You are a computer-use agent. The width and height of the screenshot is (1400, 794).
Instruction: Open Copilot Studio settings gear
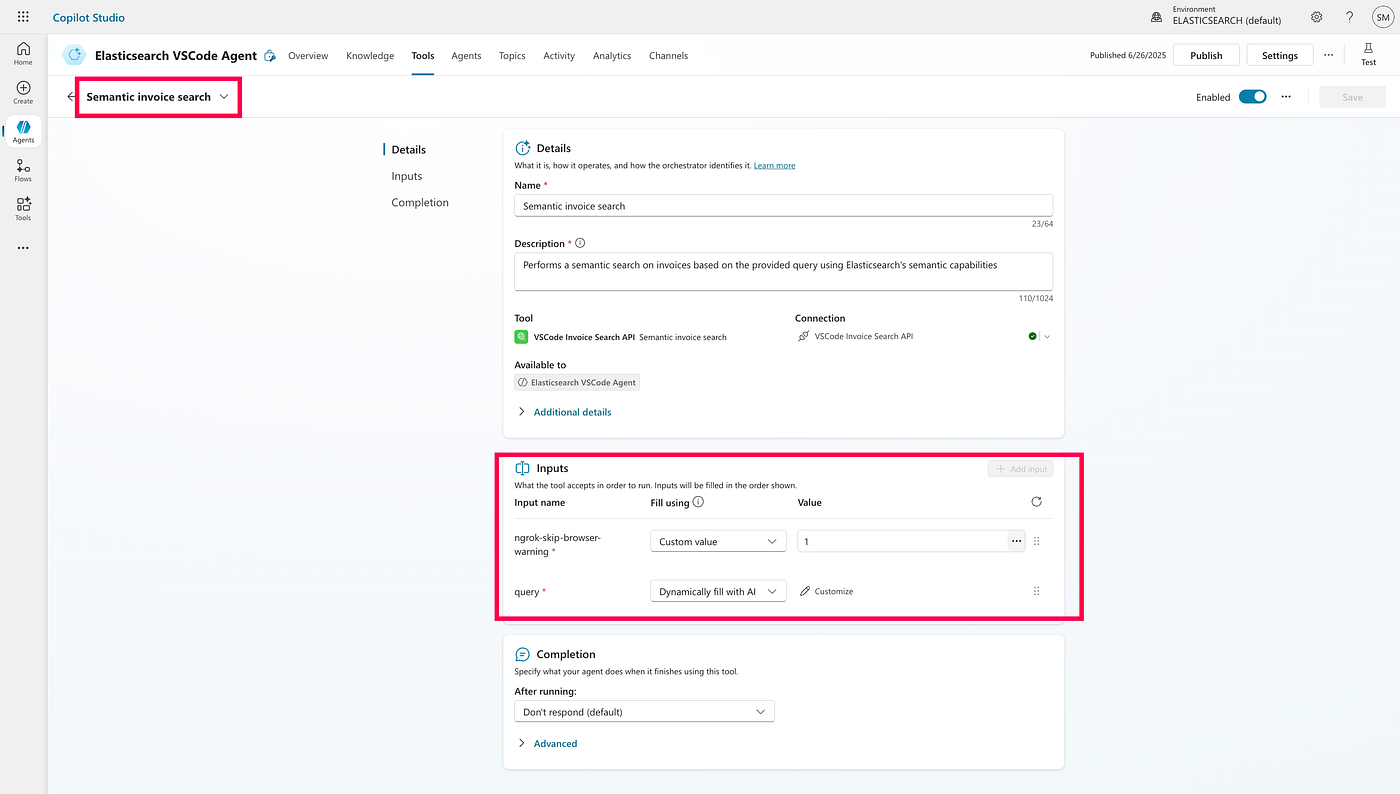(1316, 16)
